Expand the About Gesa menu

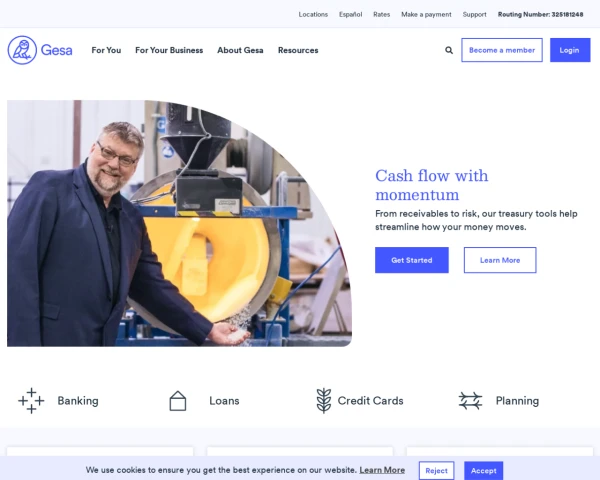pyautogui.click(x=240, y=50)
